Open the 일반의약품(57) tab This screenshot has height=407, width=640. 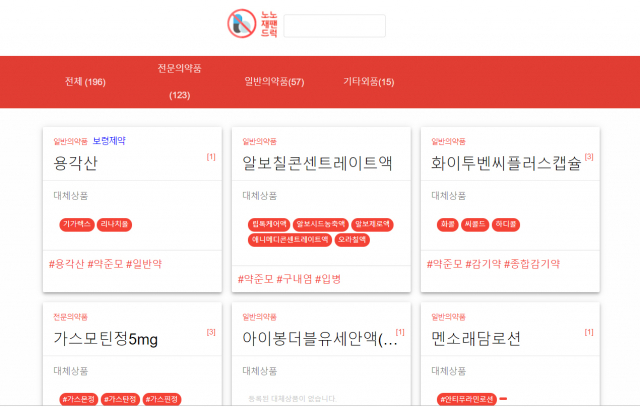pyautogui.click(x=274, y=82)
